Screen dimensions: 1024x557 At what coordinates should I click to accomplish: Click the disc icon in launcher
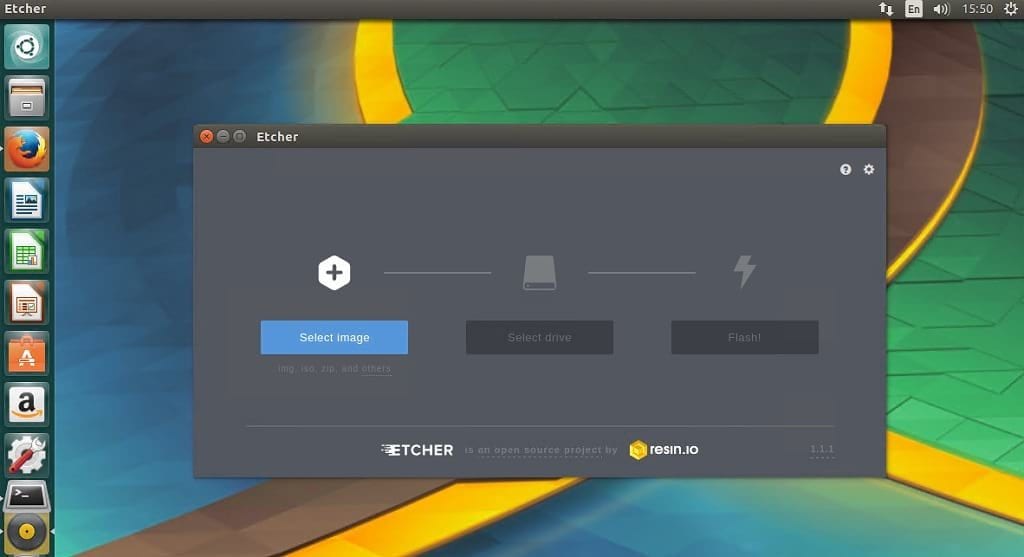[27, 532]
